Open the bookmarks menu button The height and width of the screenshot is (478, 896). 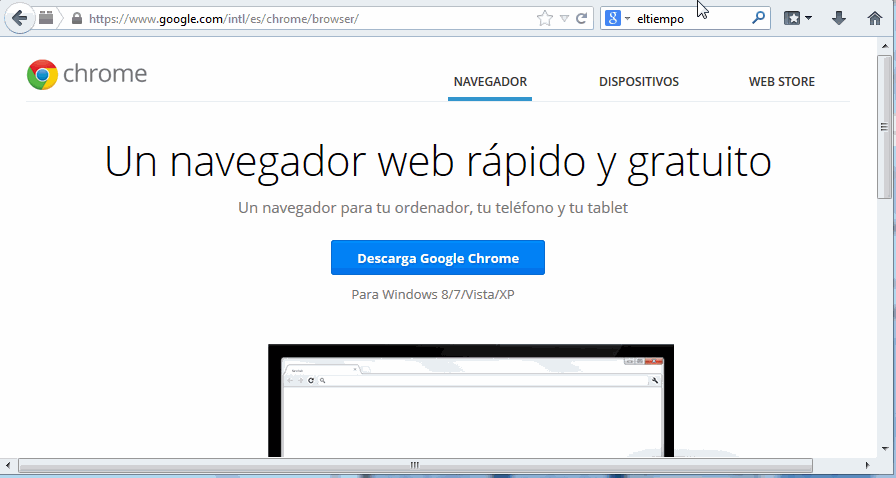(x=797, y=18)
